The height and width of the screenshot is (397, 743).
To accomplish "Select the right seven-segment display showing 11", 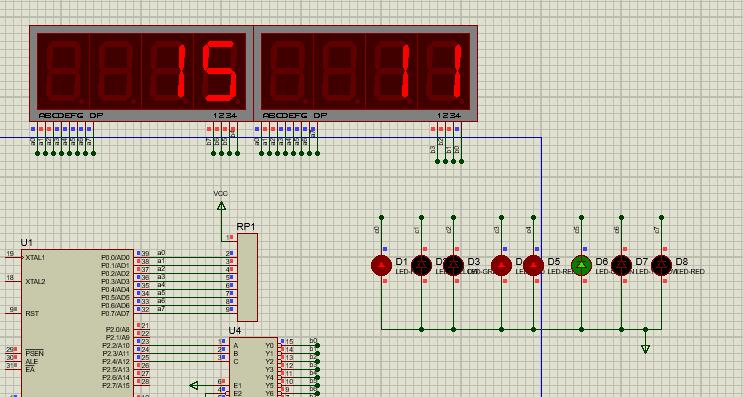I will click(x=365, y=72).
